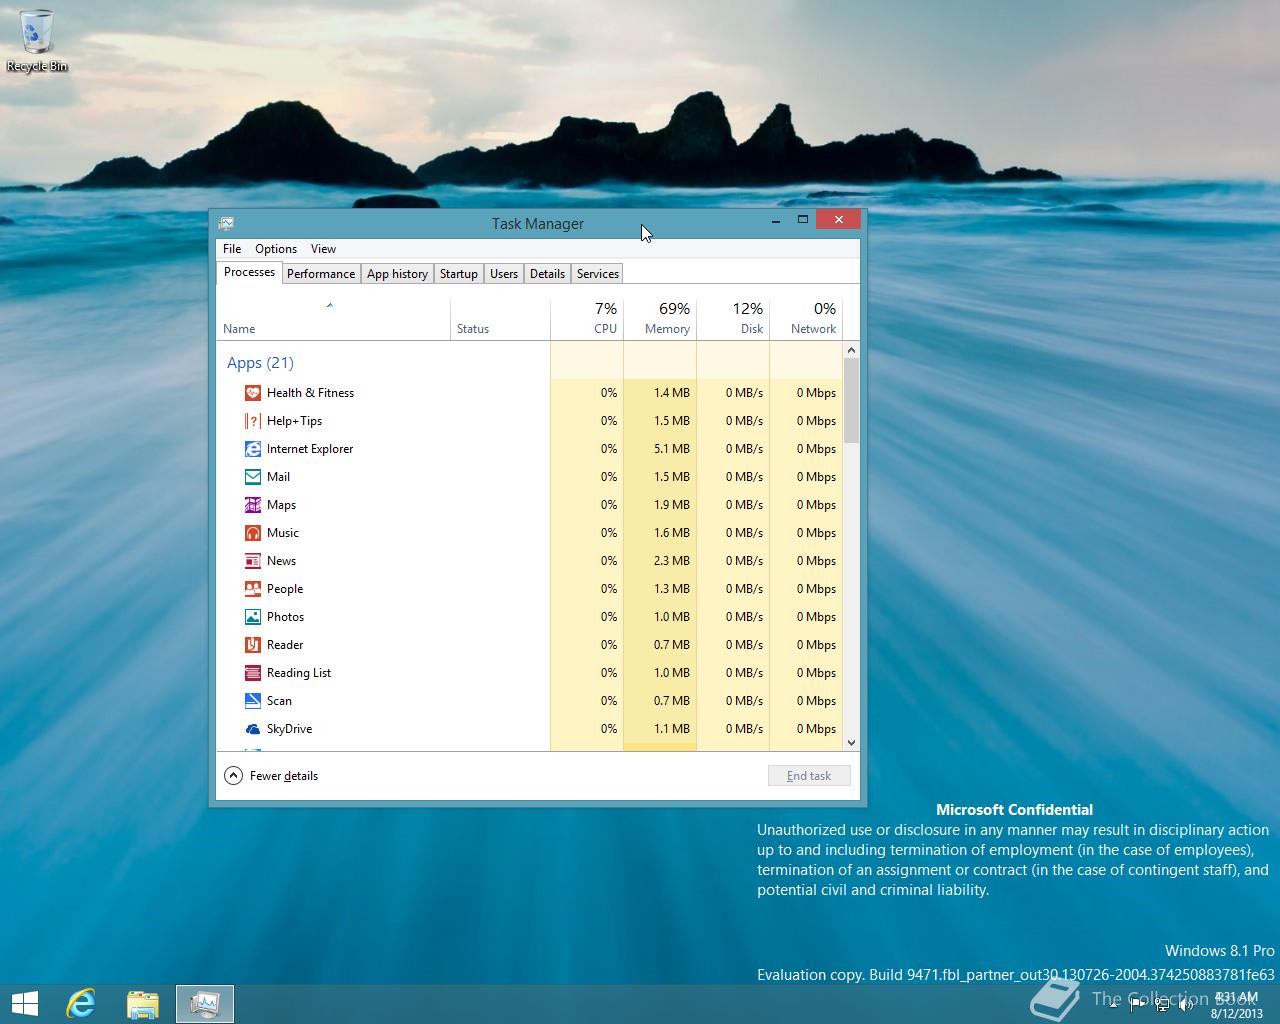The image size is (1280, 1024).
Task: Open File Explorer from taskbar
Action: [143, 1003]
